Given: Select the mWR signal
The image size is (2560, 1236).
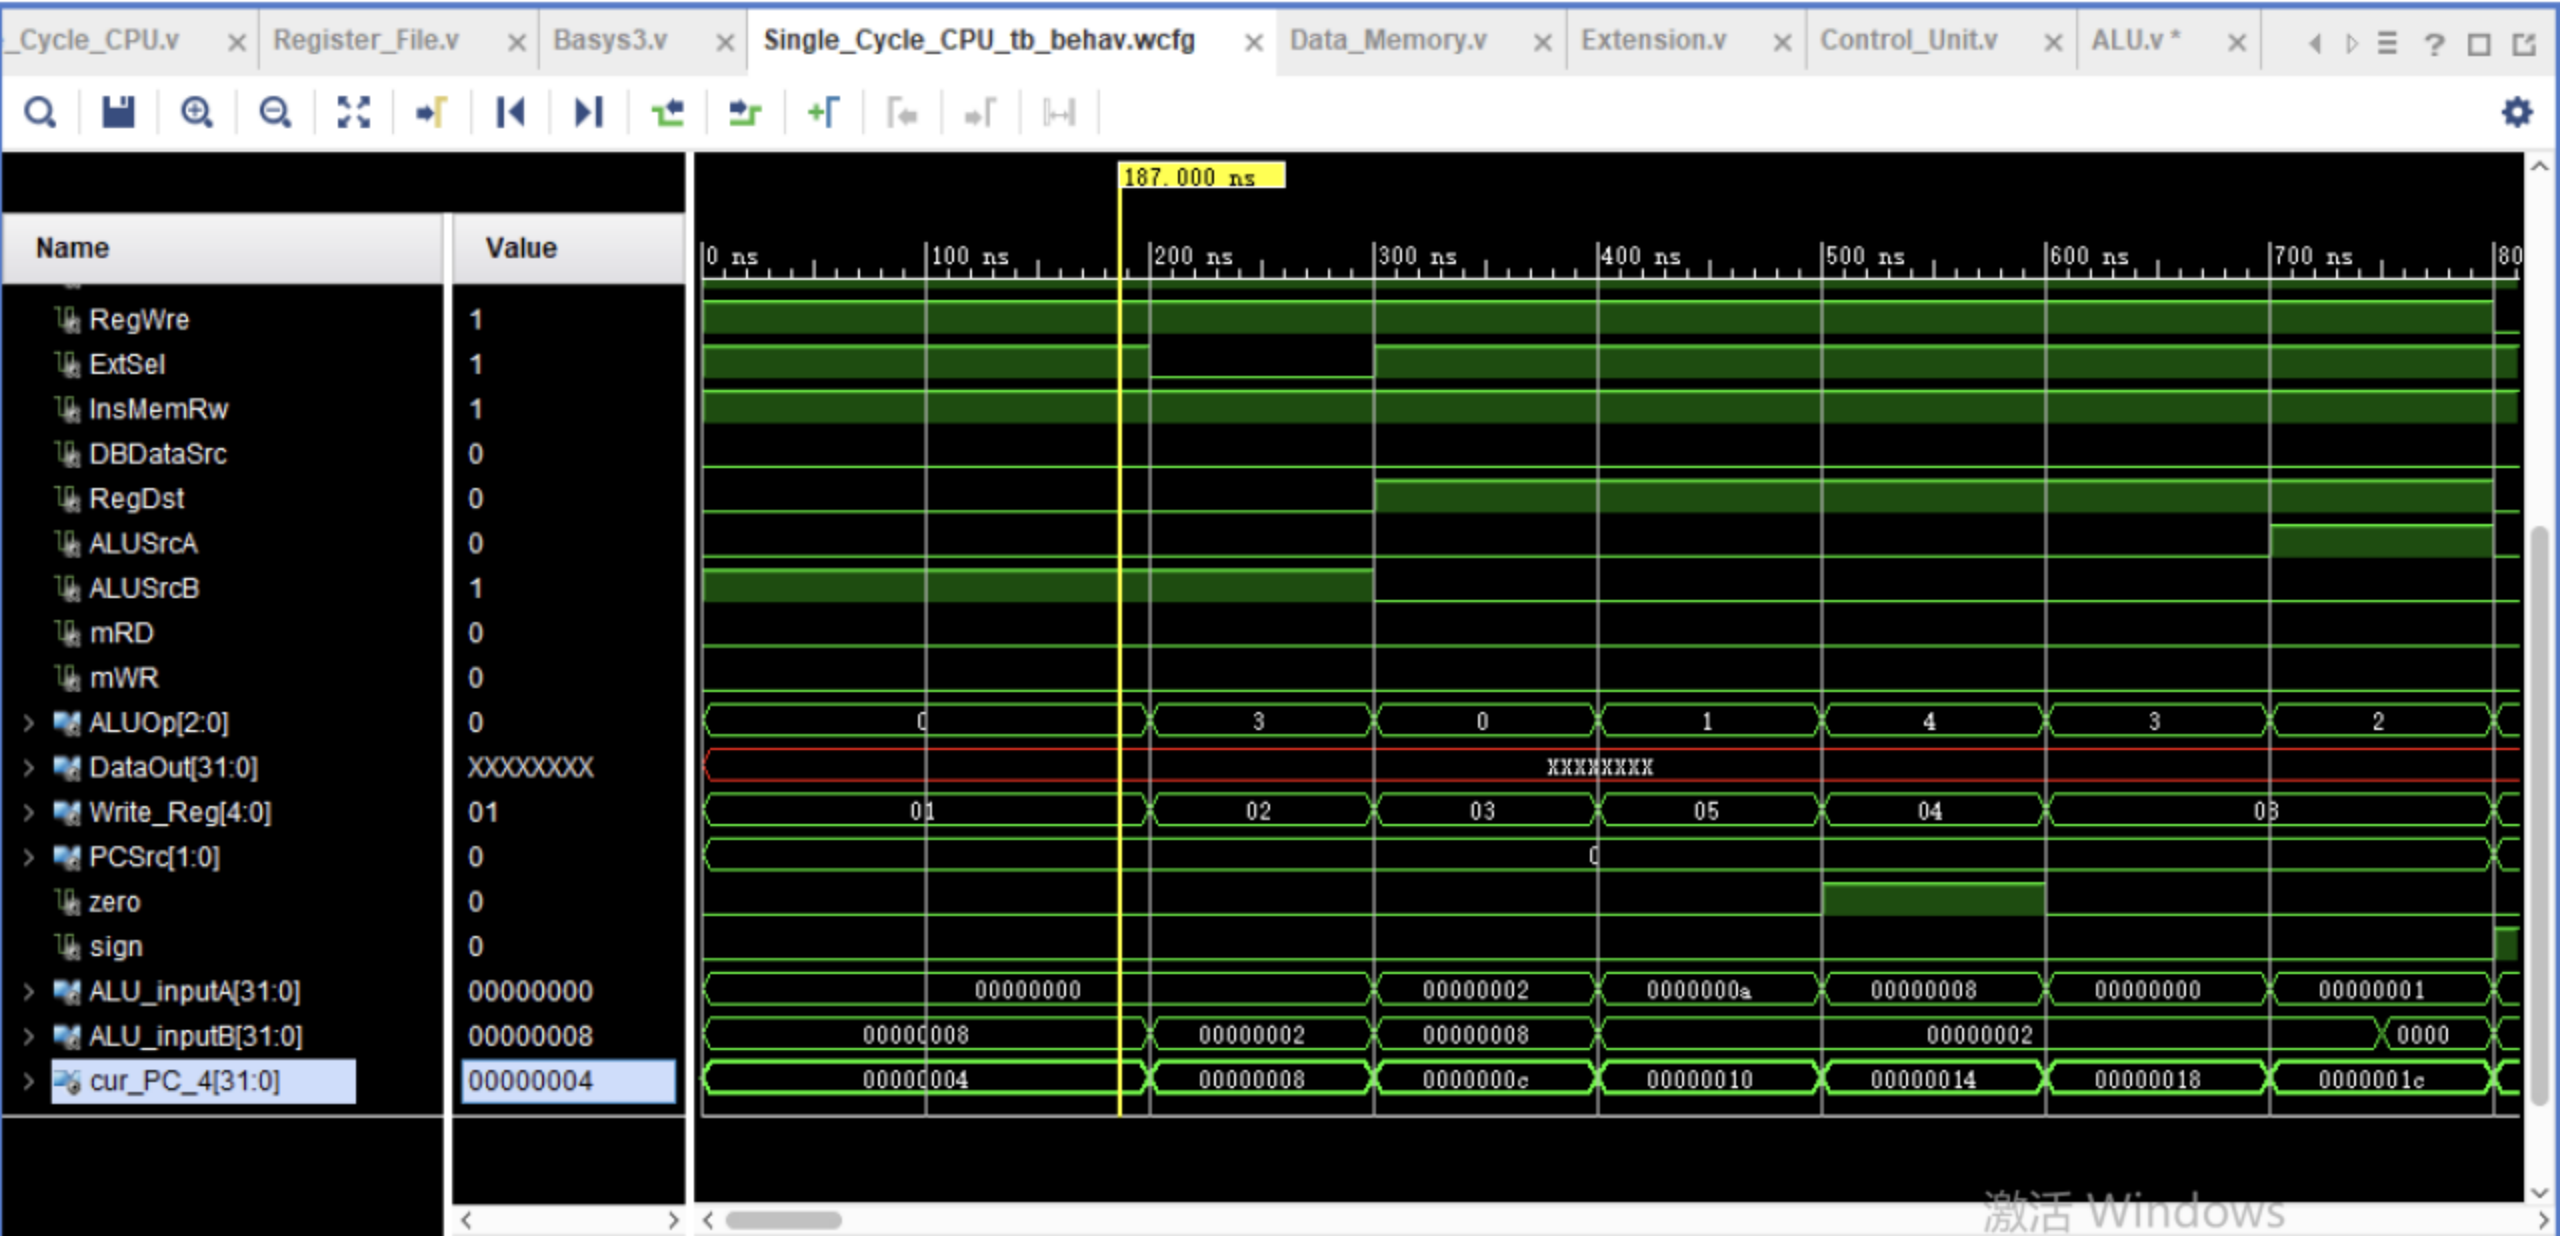Looking at the screenshot, I should point(123,678).
